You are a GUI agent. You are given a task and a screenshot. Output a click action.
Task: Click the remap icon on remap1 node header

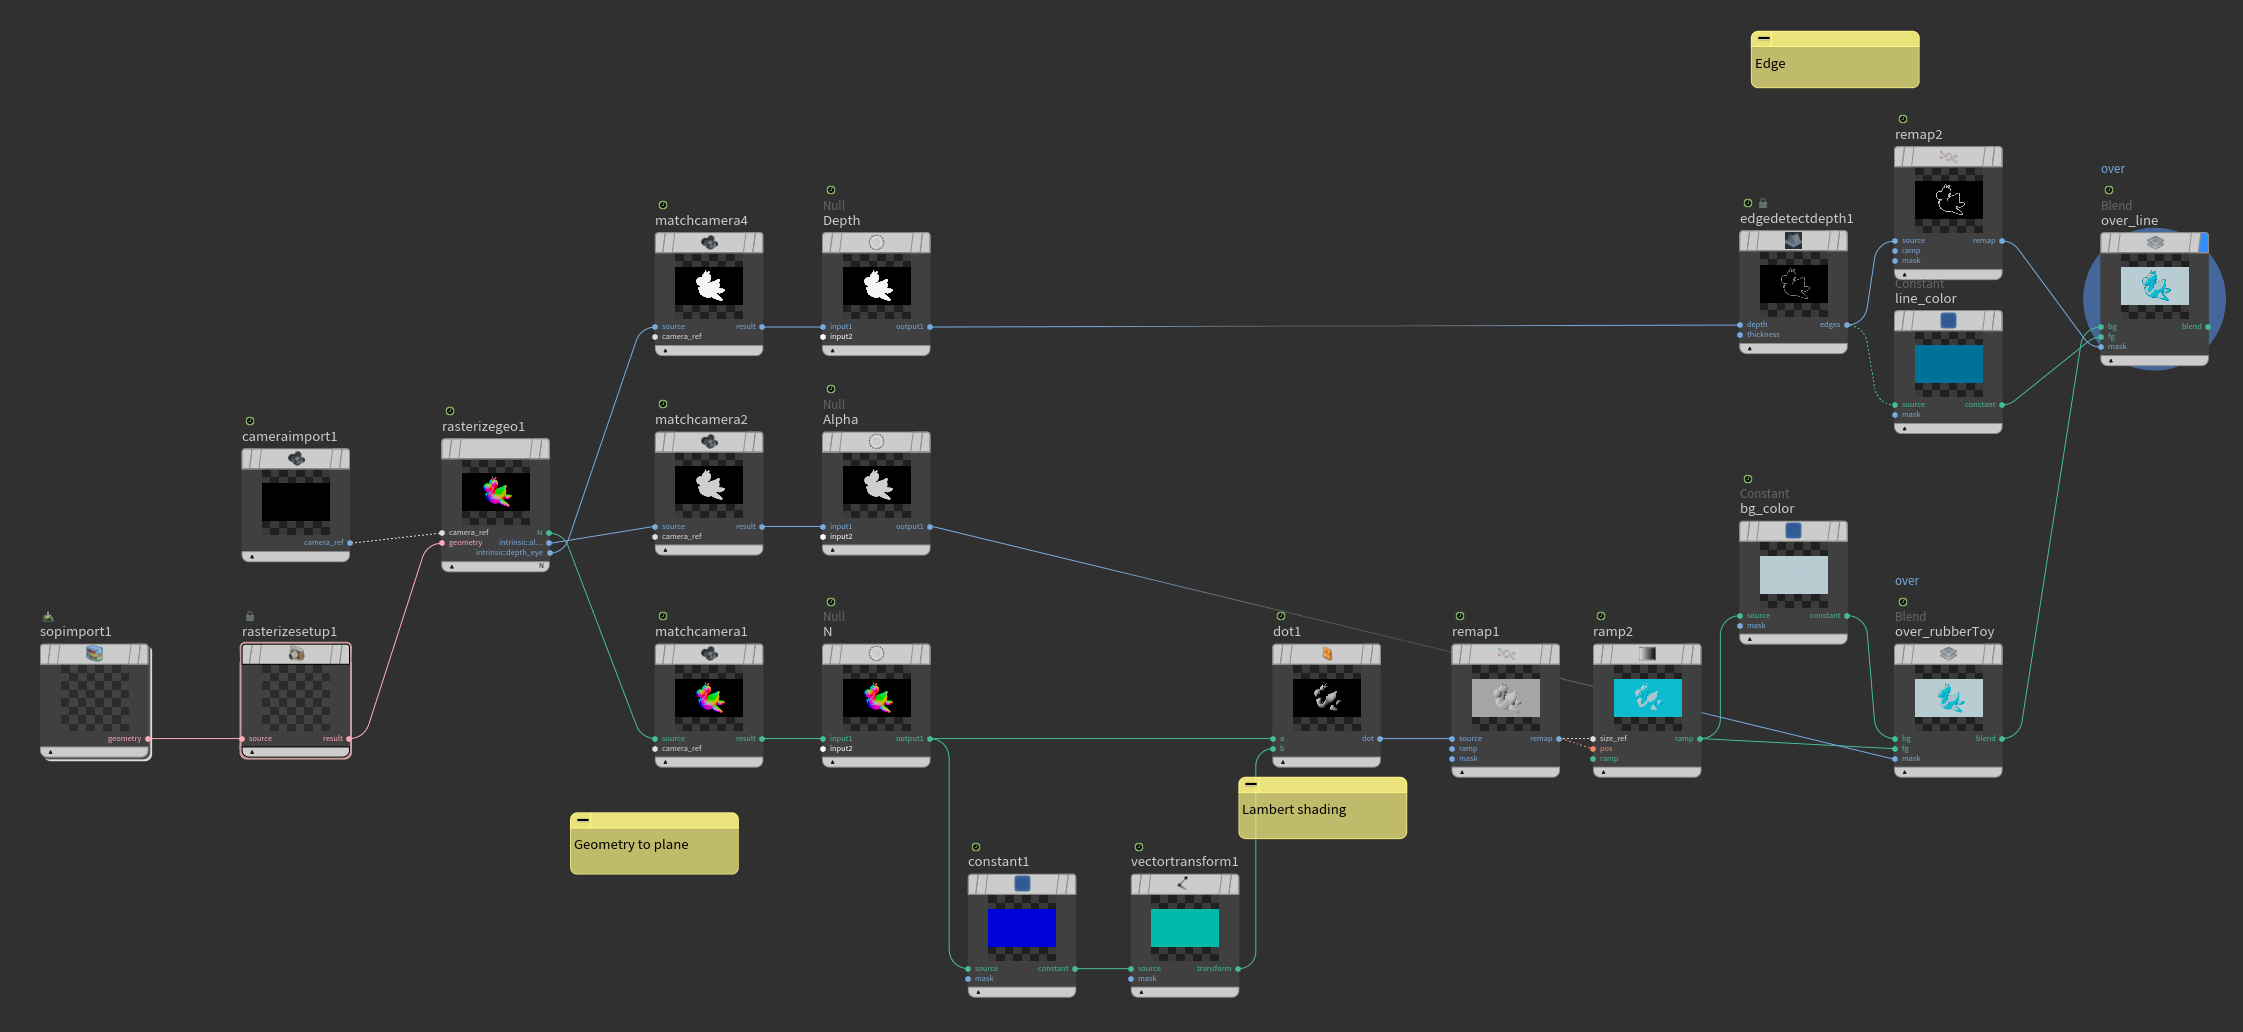click(1505, 651)
